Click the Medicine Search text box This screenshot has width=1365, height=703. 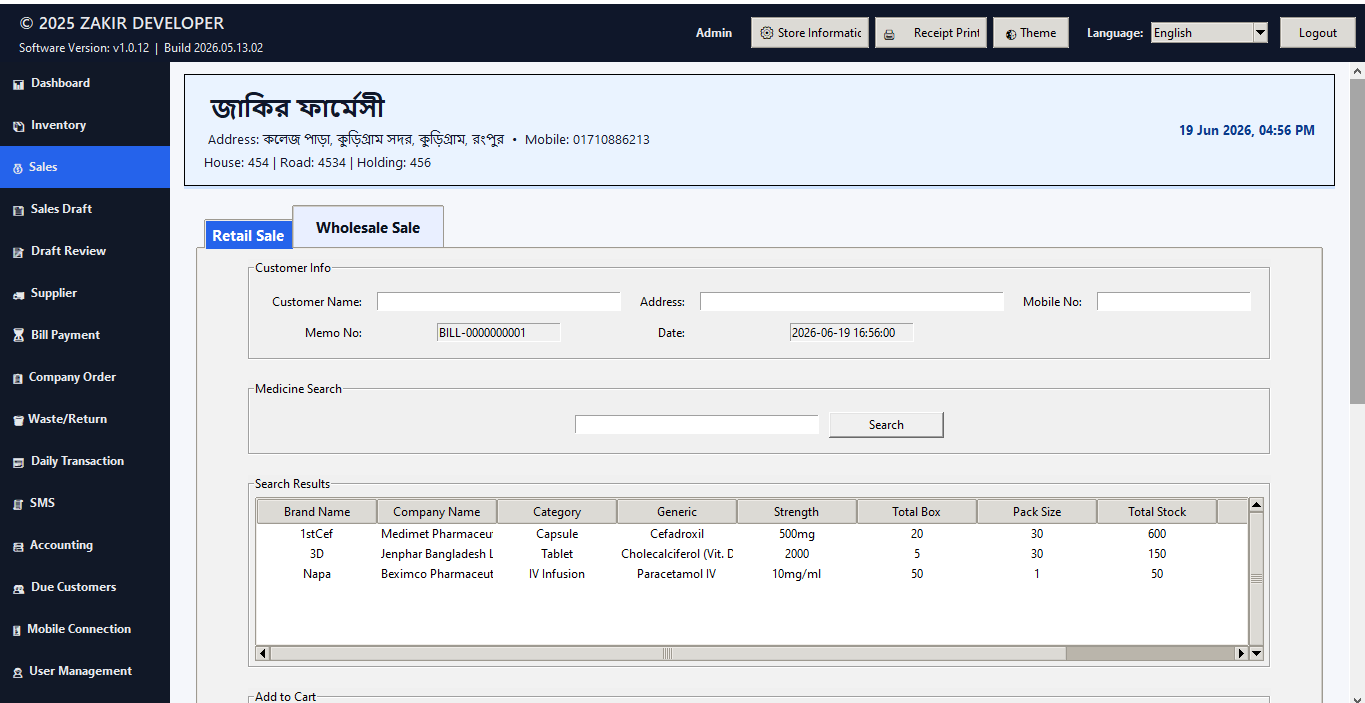tap(697, 424)
